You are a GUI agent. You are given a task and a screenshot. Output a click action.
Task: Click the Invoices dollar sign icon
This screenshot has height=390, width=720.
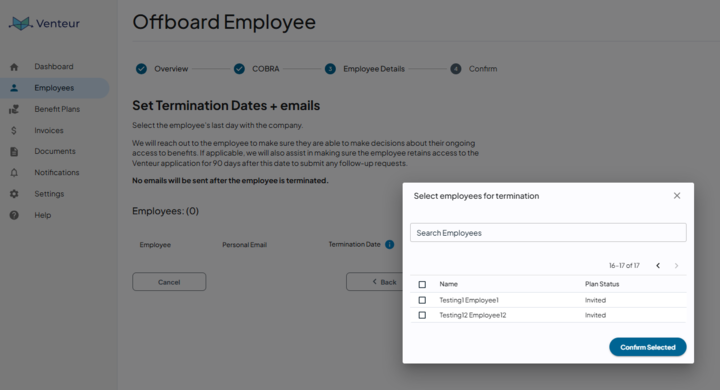(14, 130)
